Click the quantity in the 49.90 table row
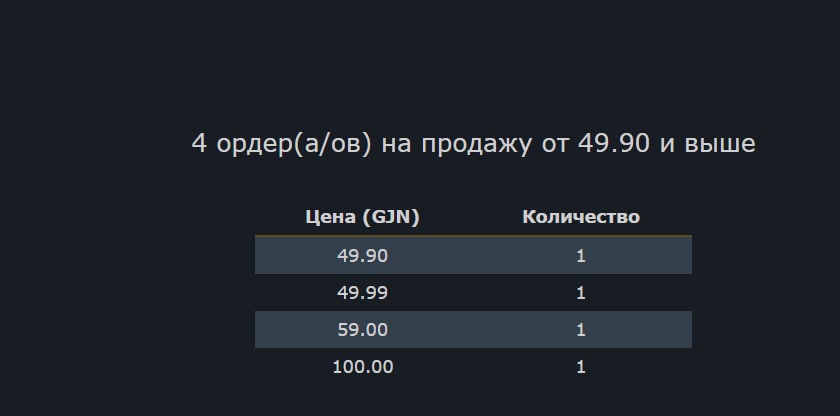The image size is (840, 416). pyautogui.click(x=581, y=256)
